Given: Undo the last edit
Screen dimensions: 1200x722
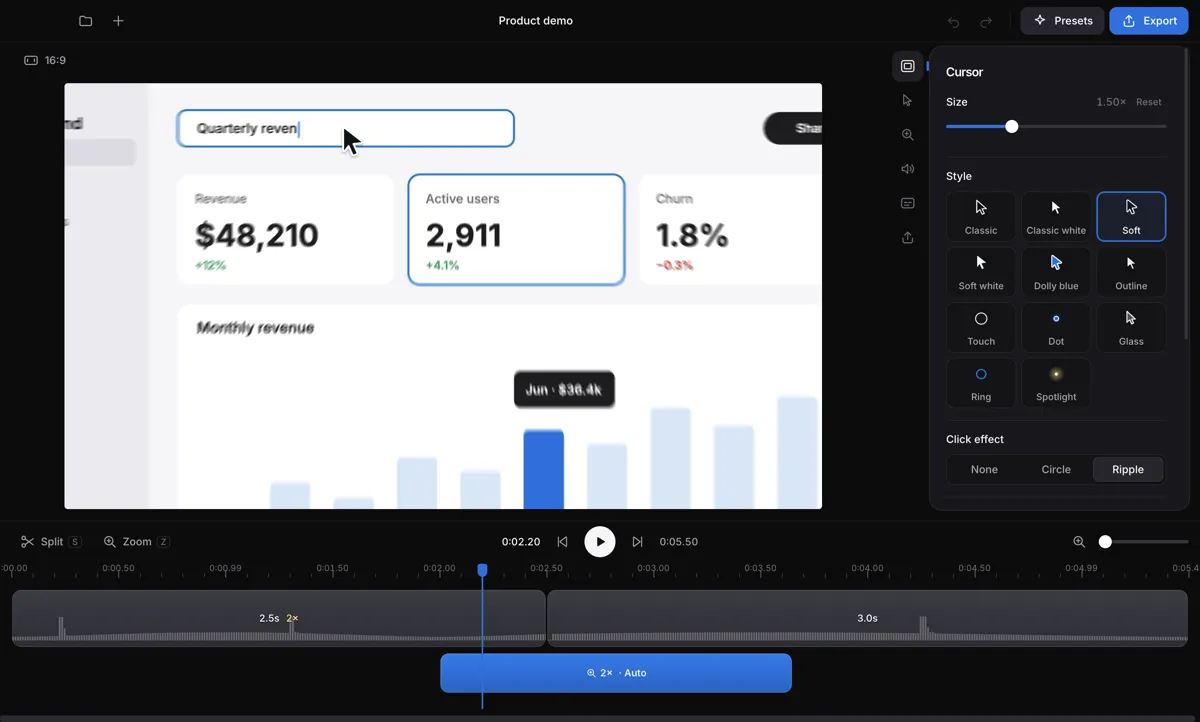Looking at the screenshot, I should point(954,21).
